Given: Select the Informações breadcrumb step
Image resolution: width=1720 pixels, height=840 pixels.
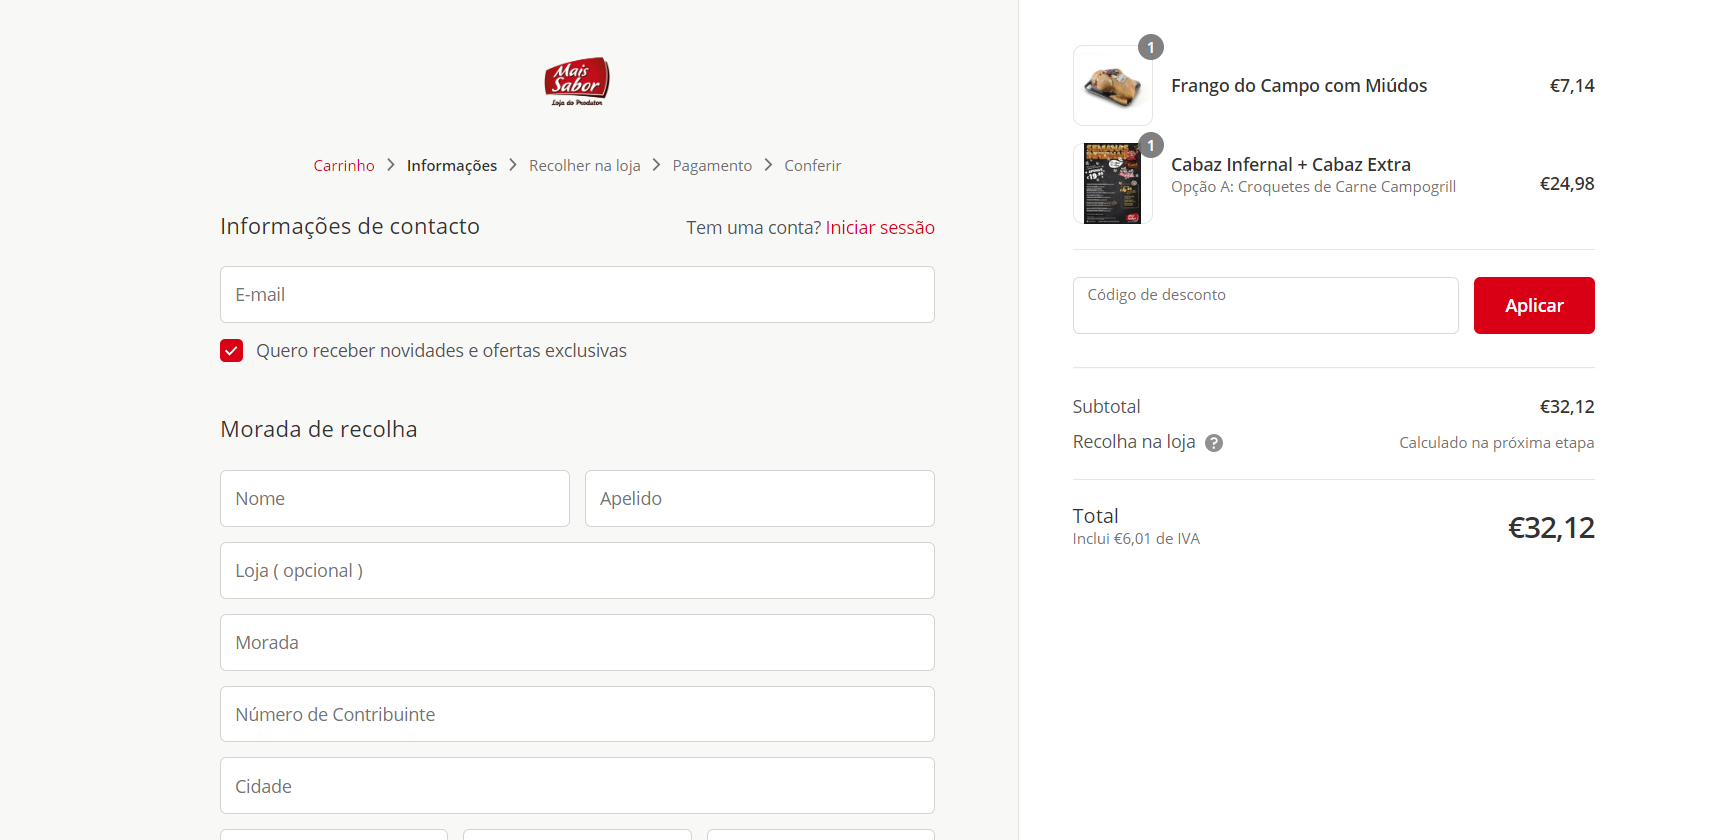Looking at the screenshot, I should coord(452,166).
